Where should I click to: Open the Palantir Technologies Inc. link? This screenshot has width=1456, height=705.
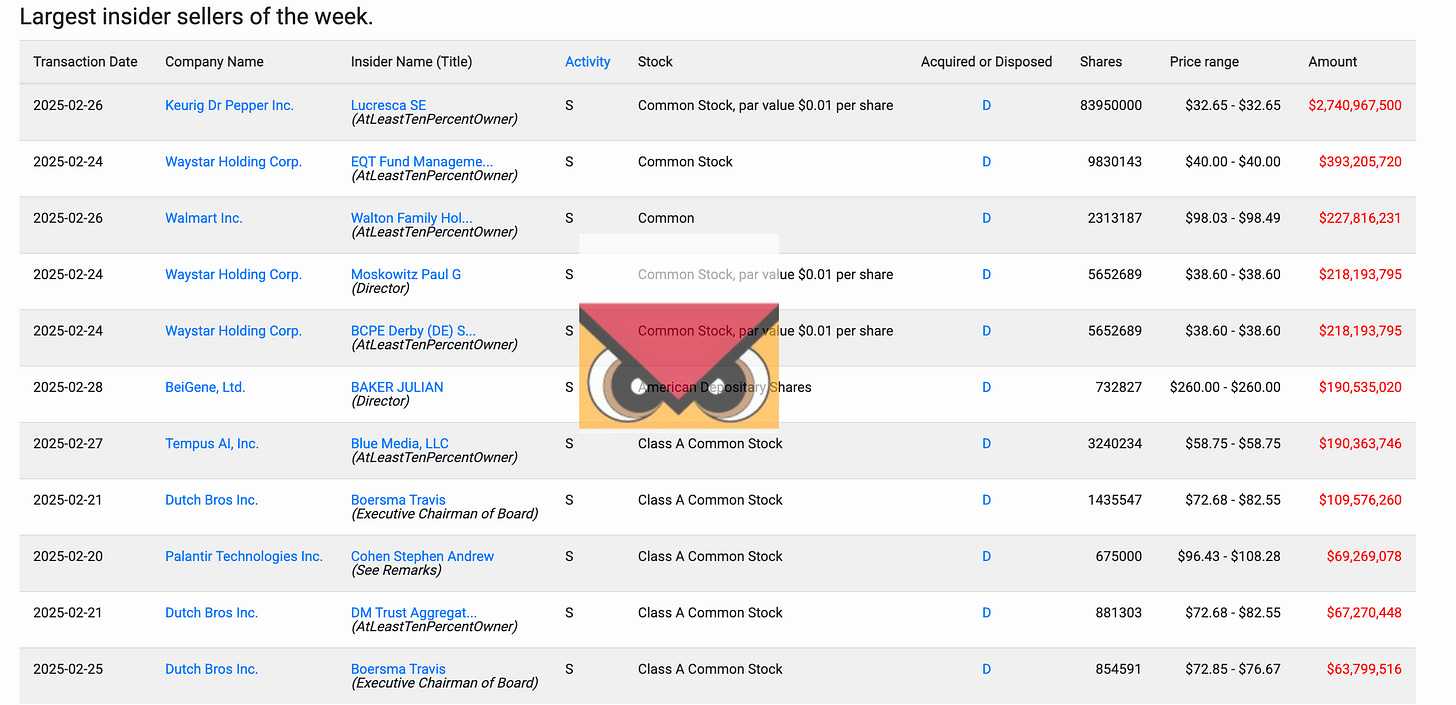244,556
